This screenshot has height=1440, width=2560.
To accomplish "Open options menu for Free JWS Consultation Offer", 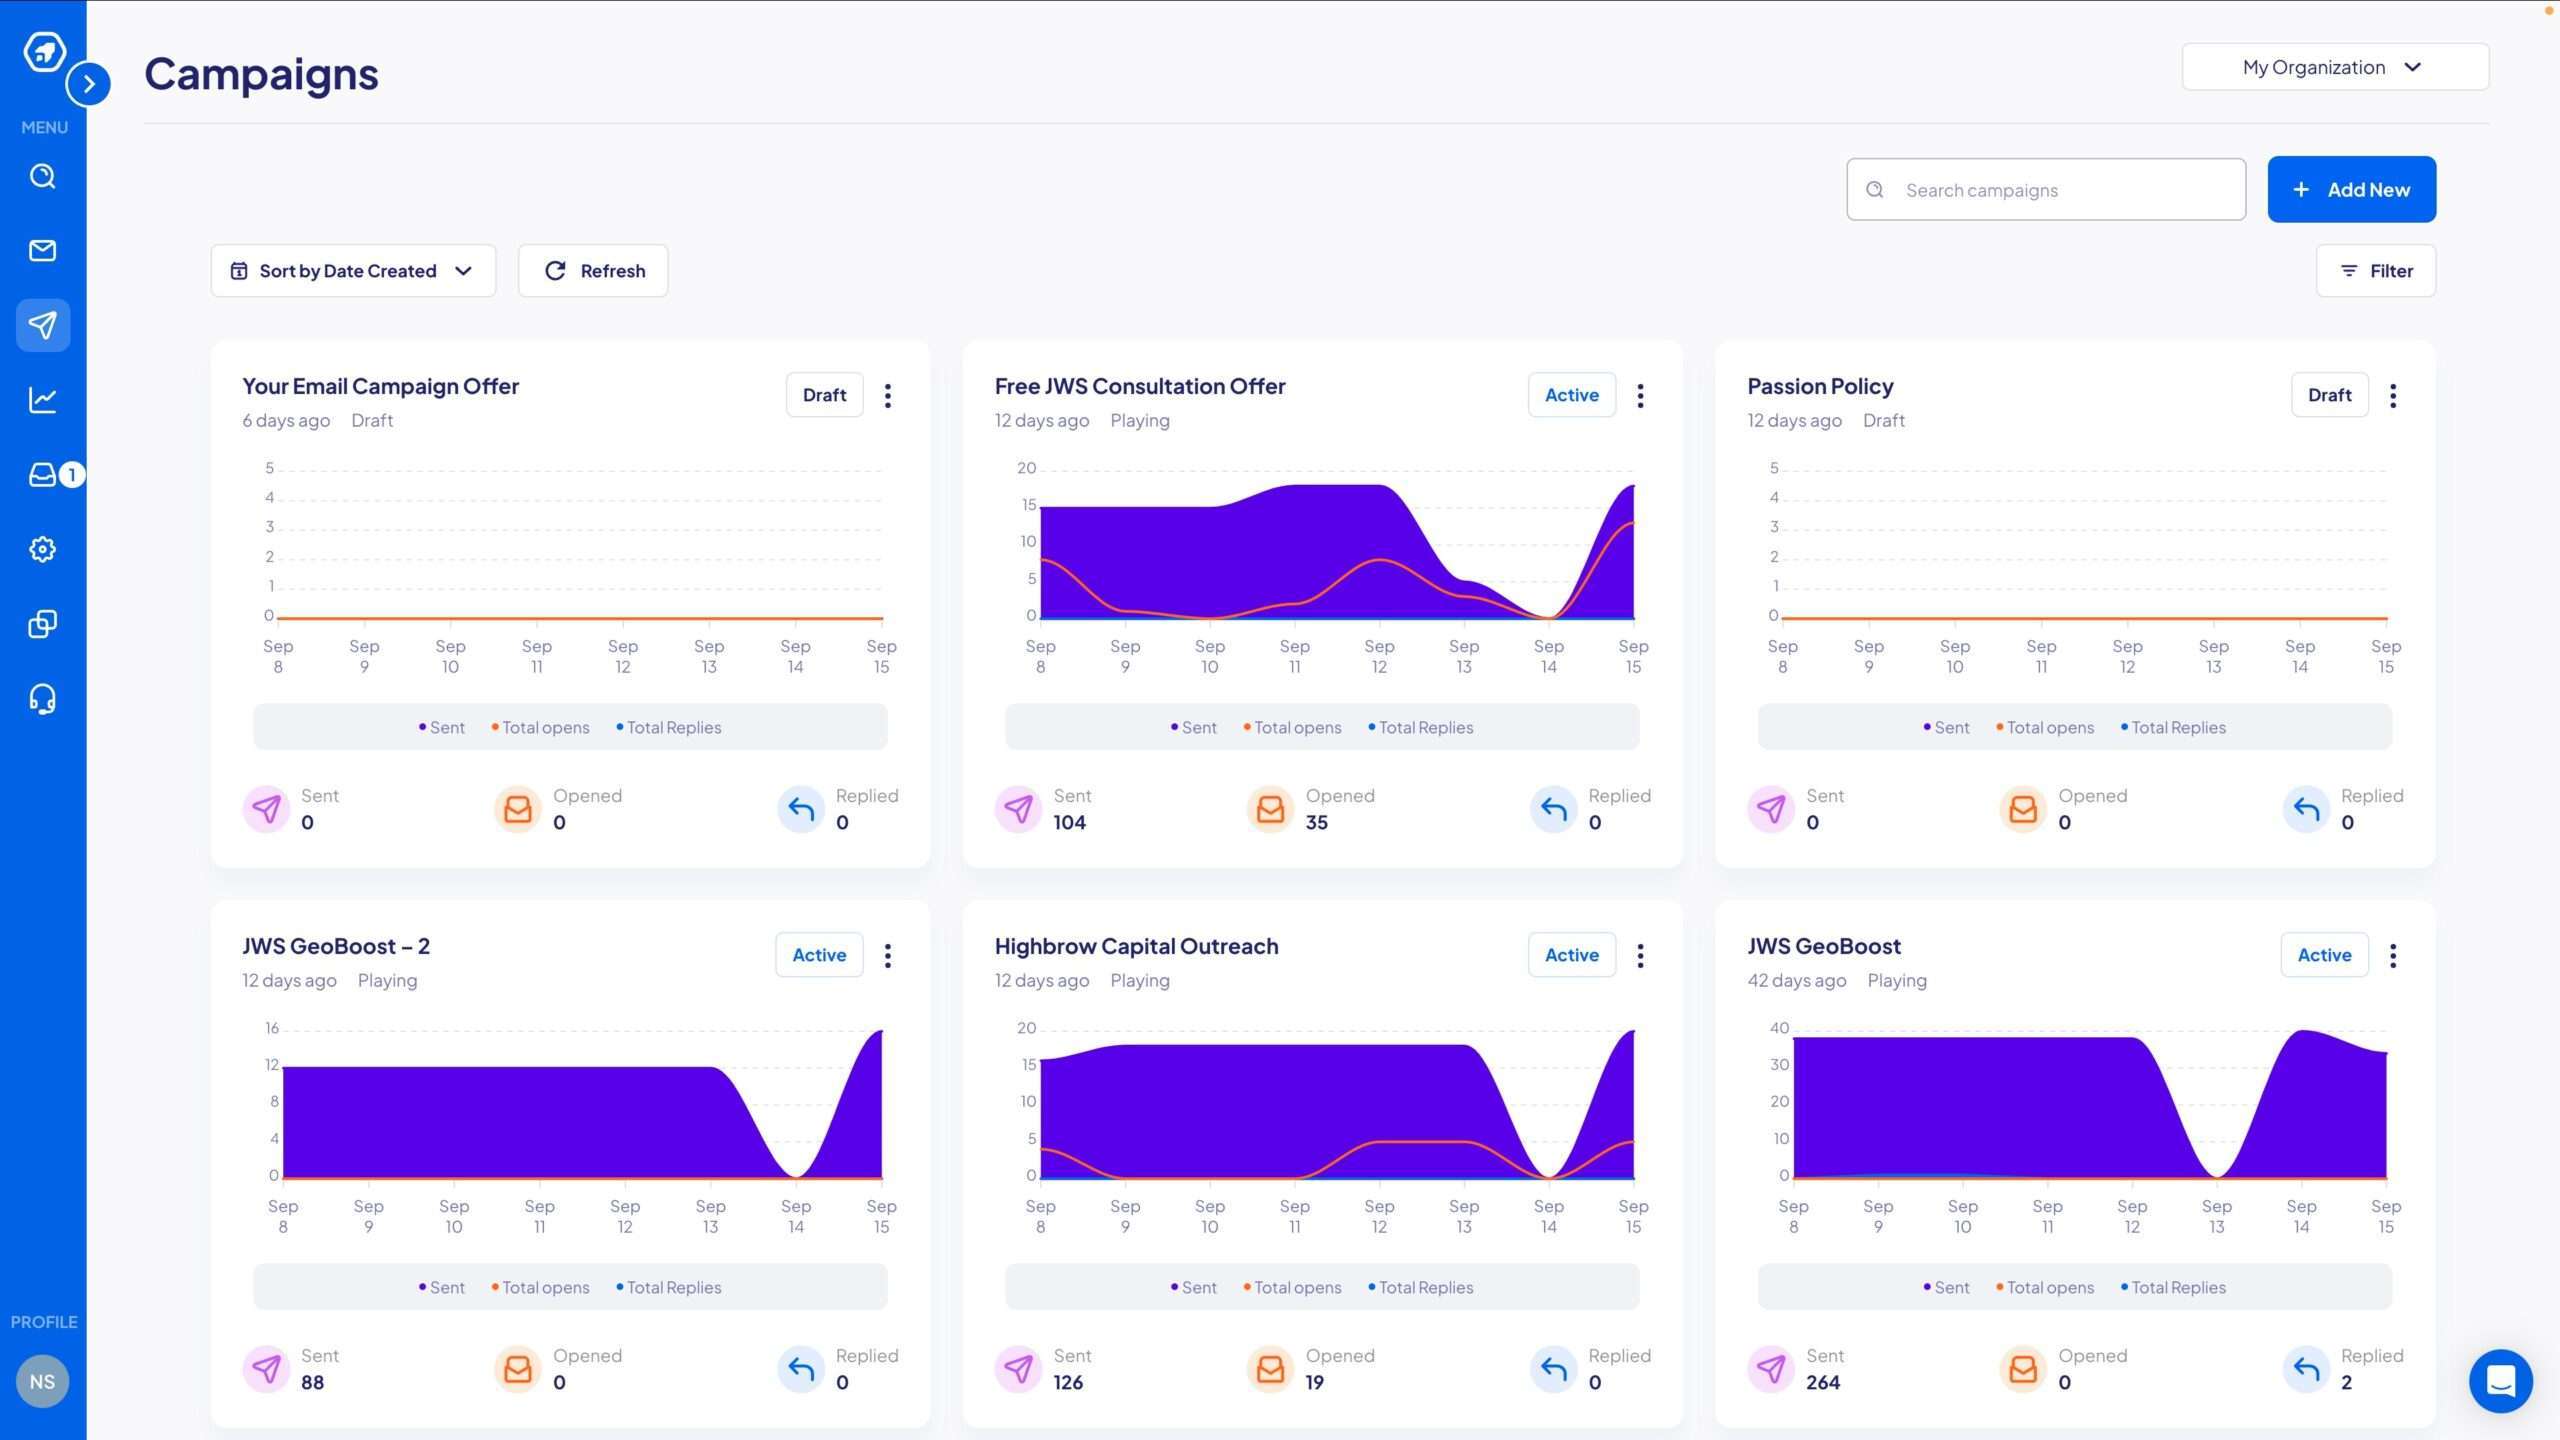I will [1640, 395].
